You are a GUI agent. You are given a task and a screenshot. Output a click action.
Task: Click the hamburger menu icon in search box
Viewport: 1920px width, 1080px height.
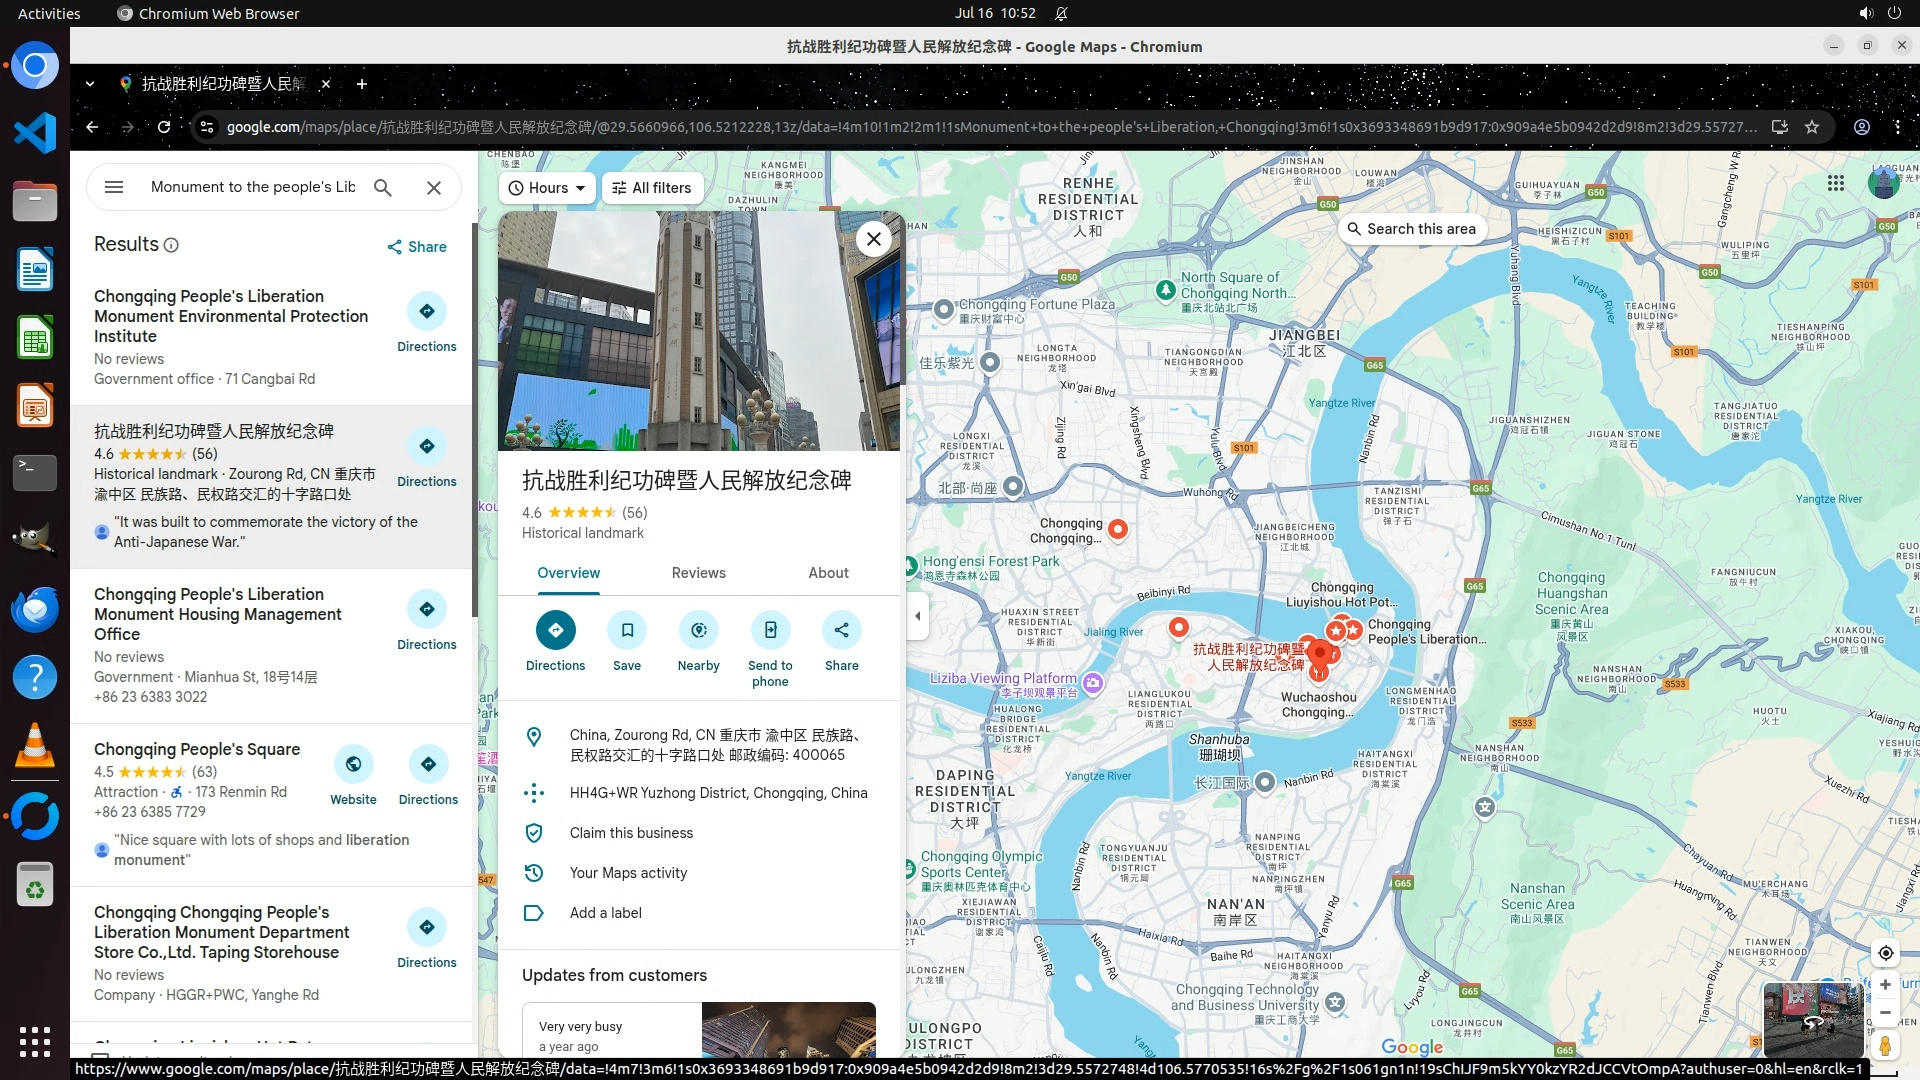coord(114,187)
